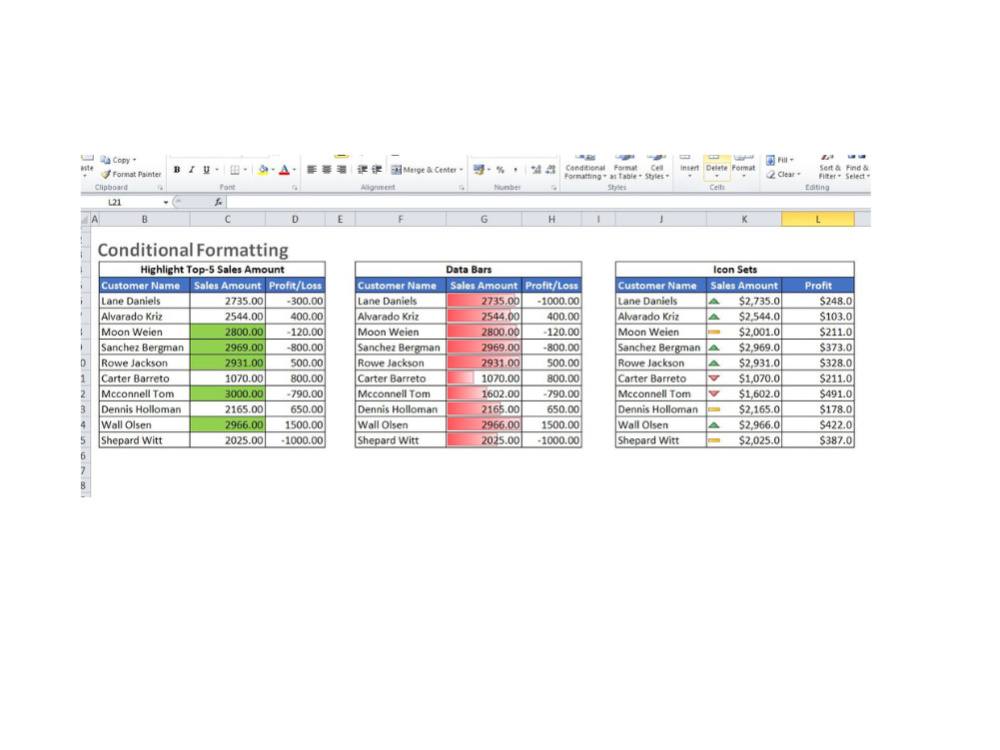Open the Fill Color dropdown arrow
This screenshot has width=1000, height=750.
click(273, 170)
